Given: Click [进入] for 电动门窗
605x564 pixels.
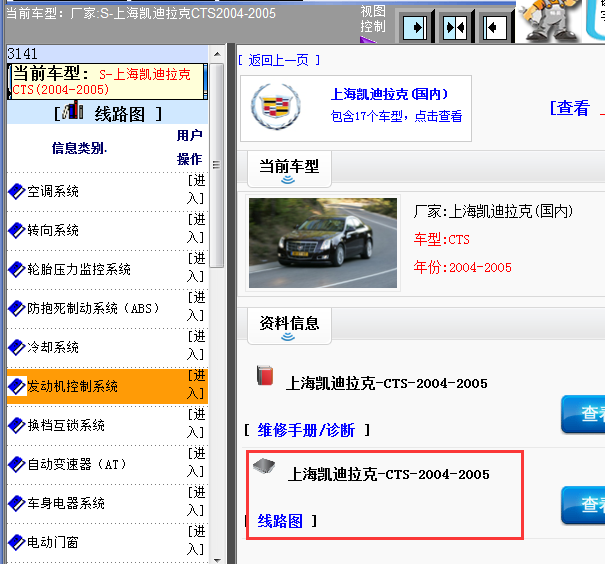Looking at the screenshot, I should (x=196, y=540).
